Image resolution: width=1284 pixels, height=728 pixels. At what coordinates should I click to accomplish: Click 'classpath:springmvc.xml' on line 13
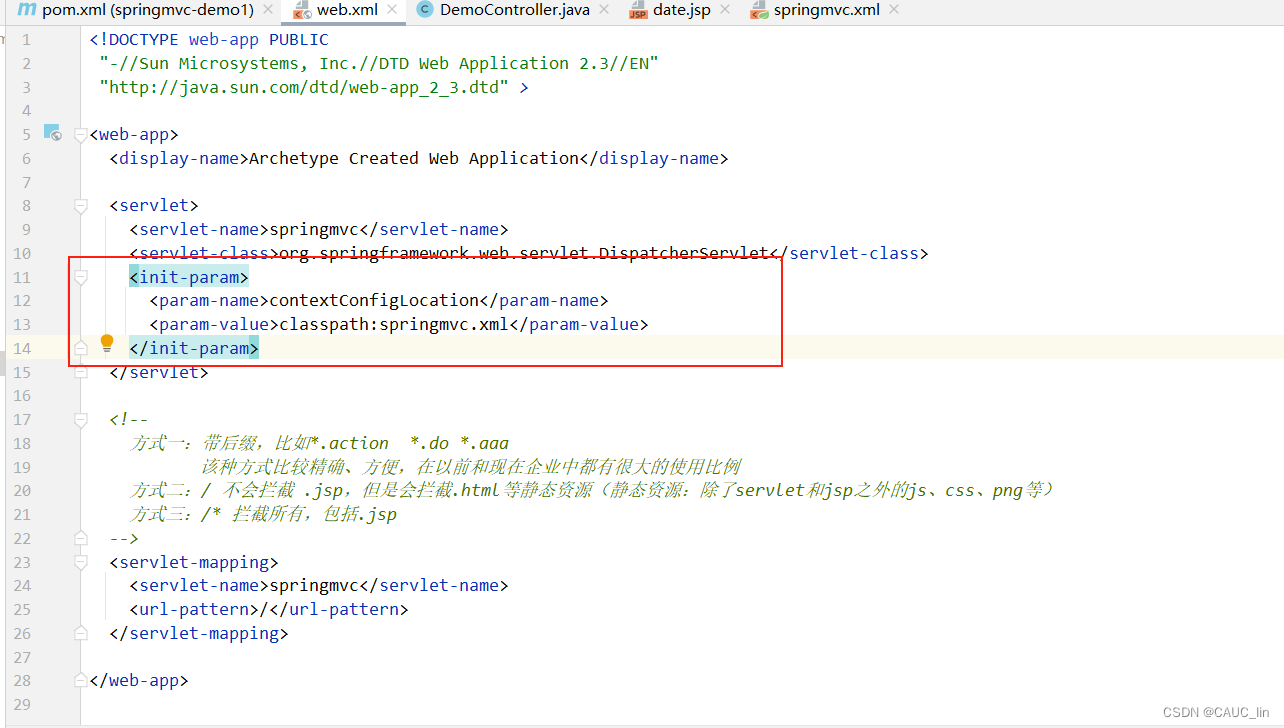(x=394, y=324)
